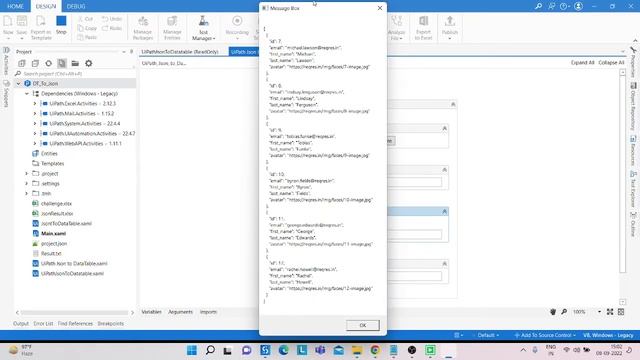This screenshot has width=640, height=360.
Task: Select challenge.xlsx file
Action: point(56,203)
